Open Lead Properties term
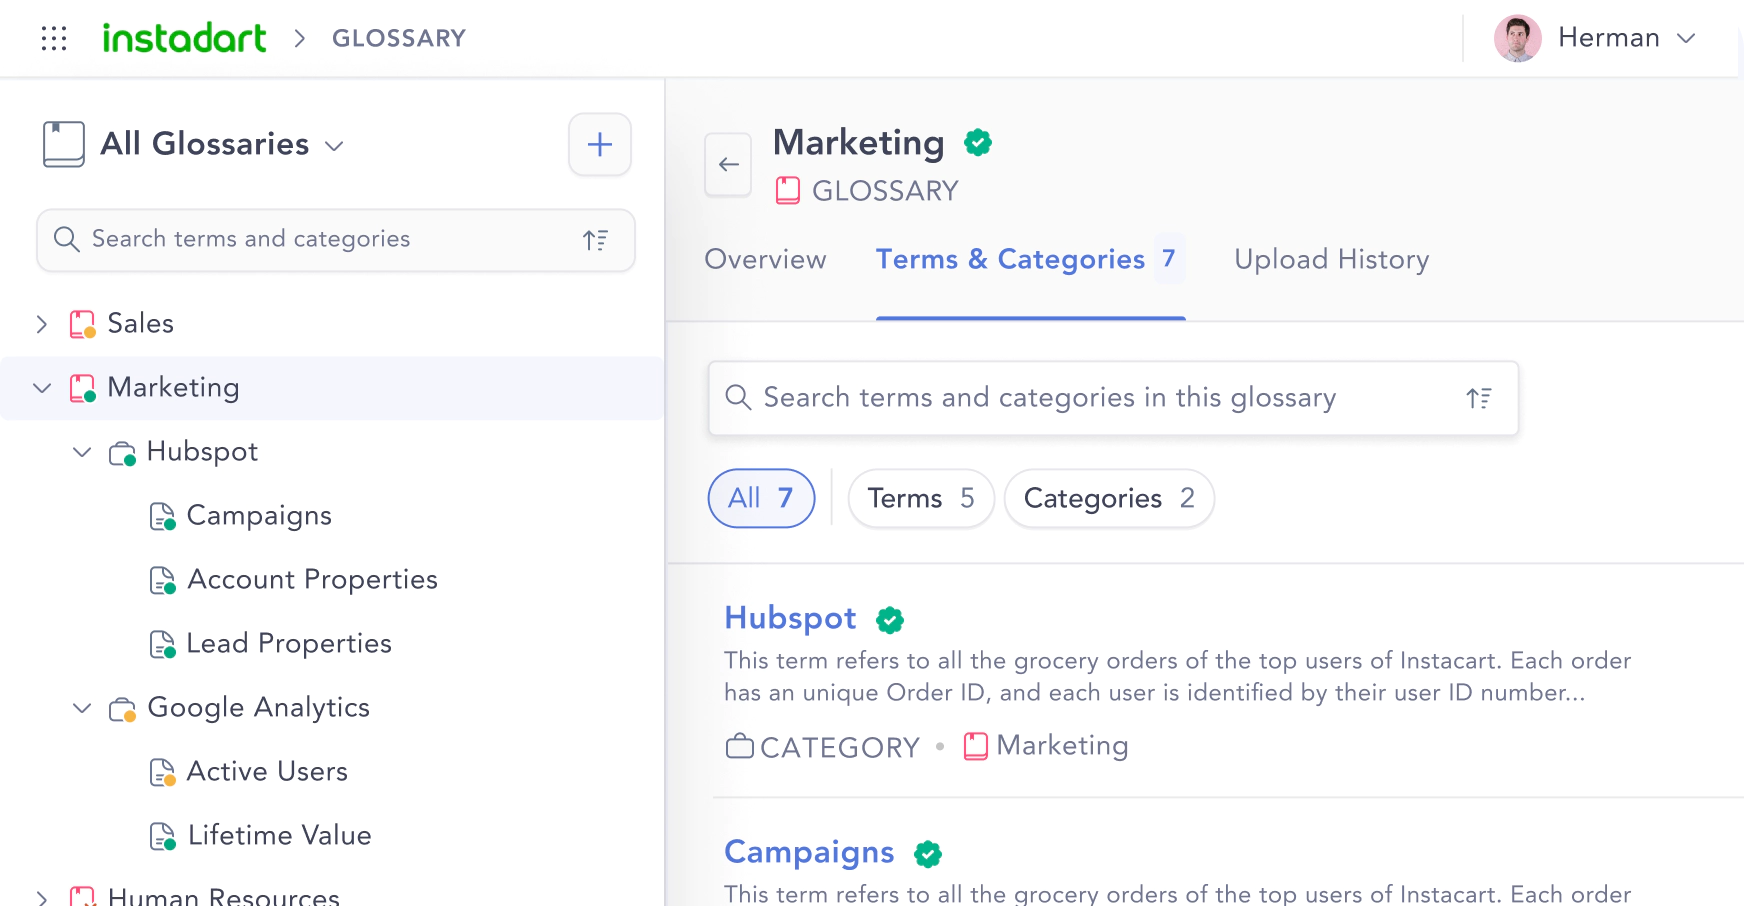This screenshot has height=906, width=1744. click(x=289, y=644)
